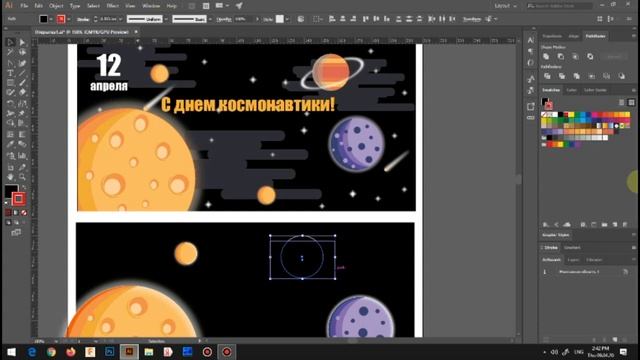Click Vertical Align Top icon
This screenshot has height=360, width=640.
coord(366,19)
